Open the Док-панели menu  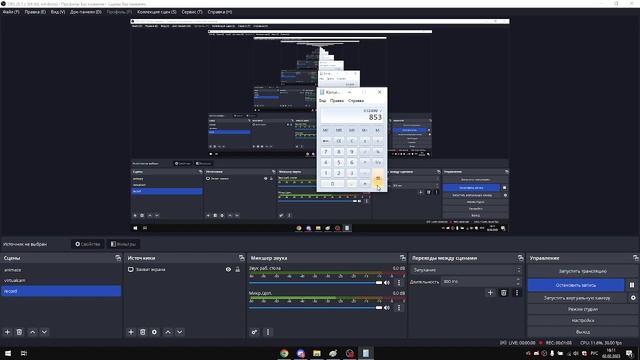86,12
